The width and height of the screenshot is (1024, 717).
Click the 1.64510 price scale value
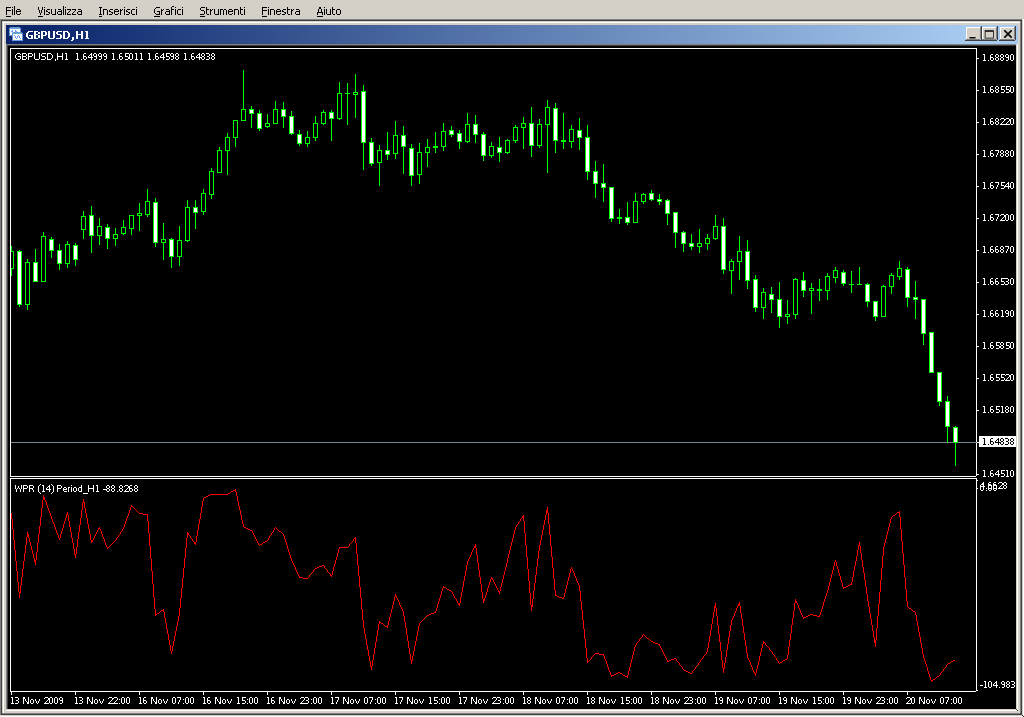point(998,473)
